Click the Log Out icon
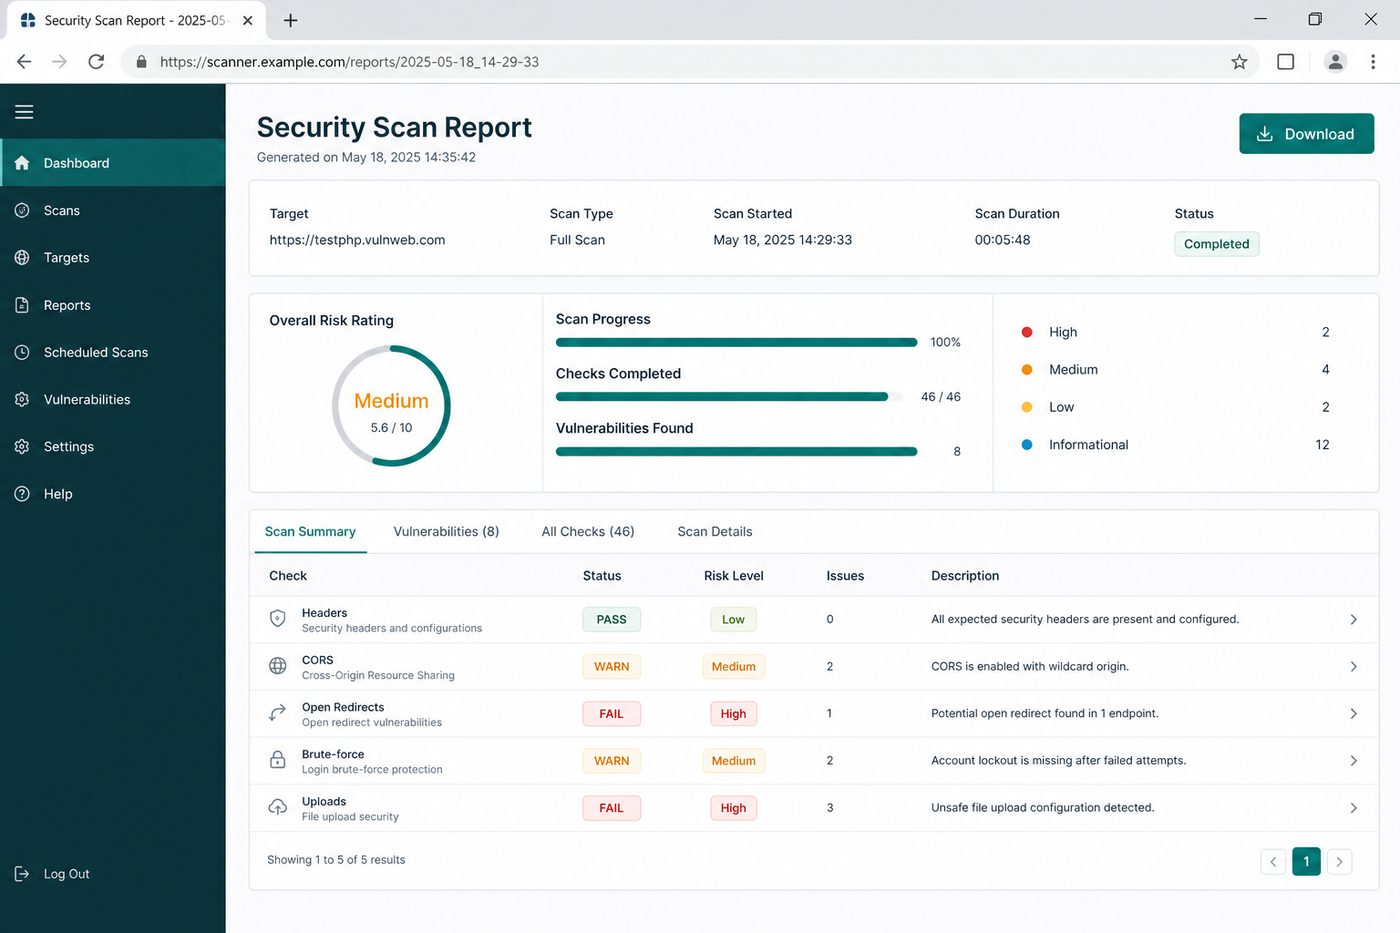Image resolution: width=1400 pixels, height=933 pixels. pos(22,874)
